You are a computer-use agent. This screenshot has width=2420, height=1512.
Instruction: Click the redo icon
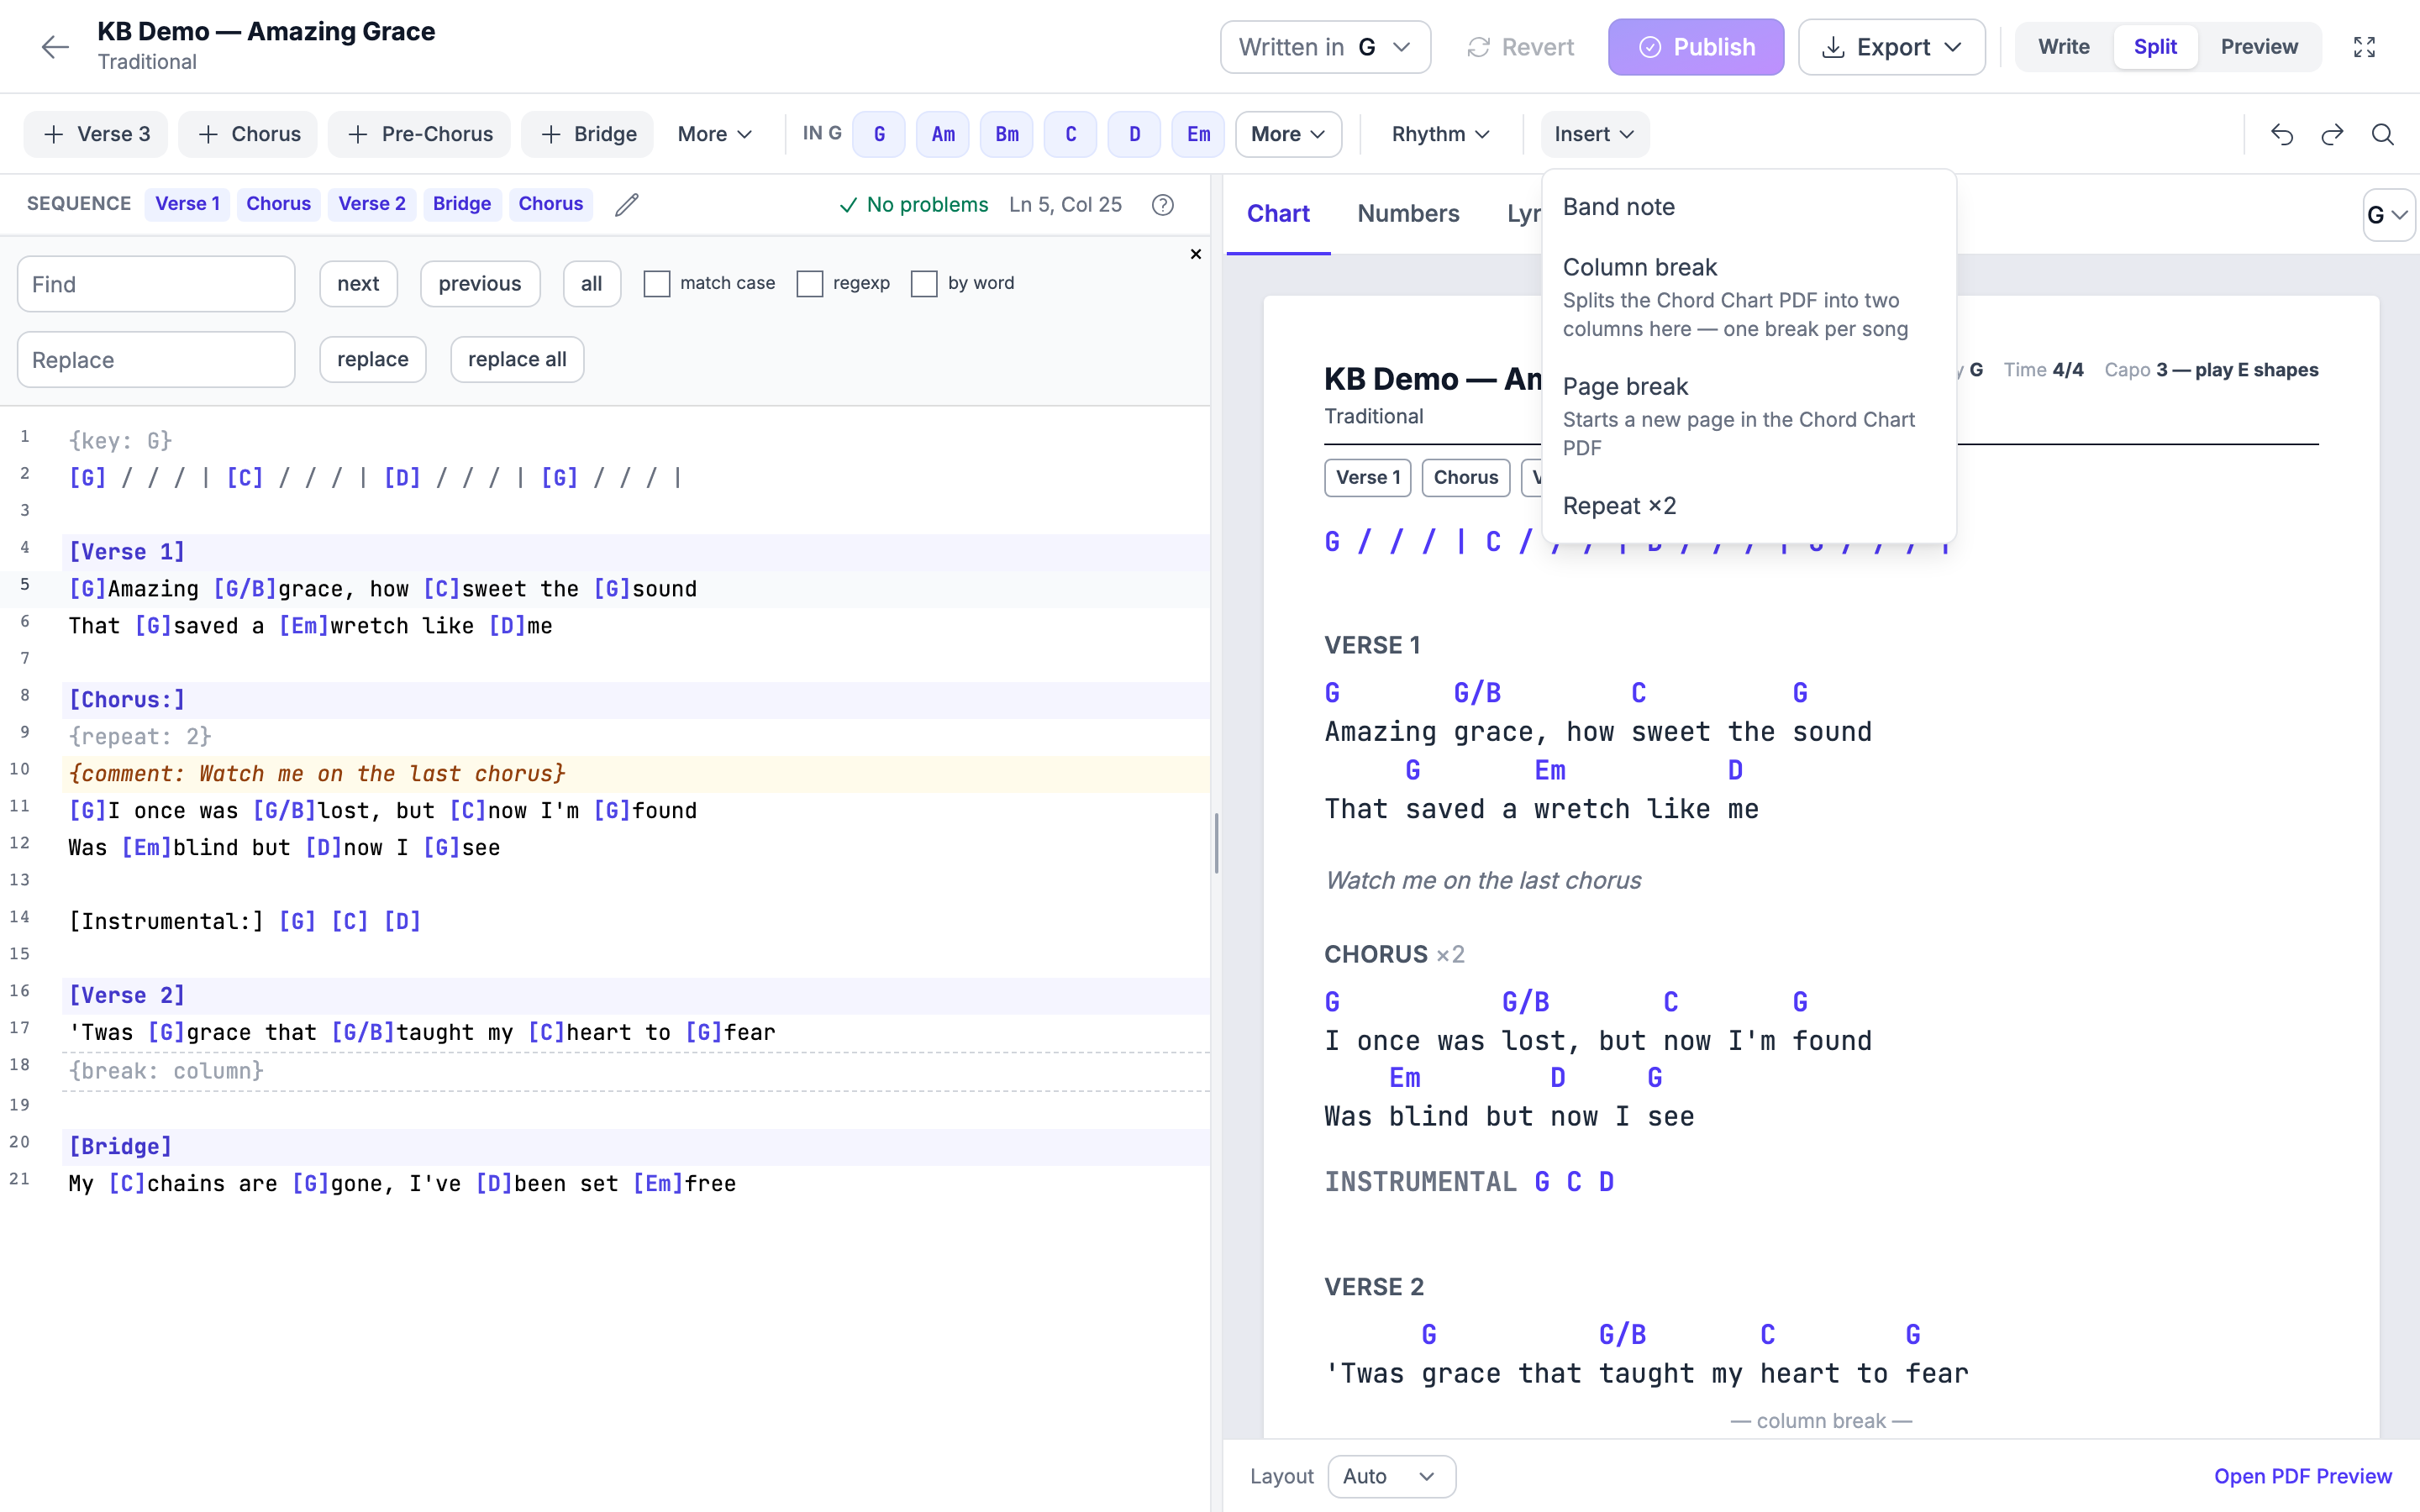point(2332,134)
